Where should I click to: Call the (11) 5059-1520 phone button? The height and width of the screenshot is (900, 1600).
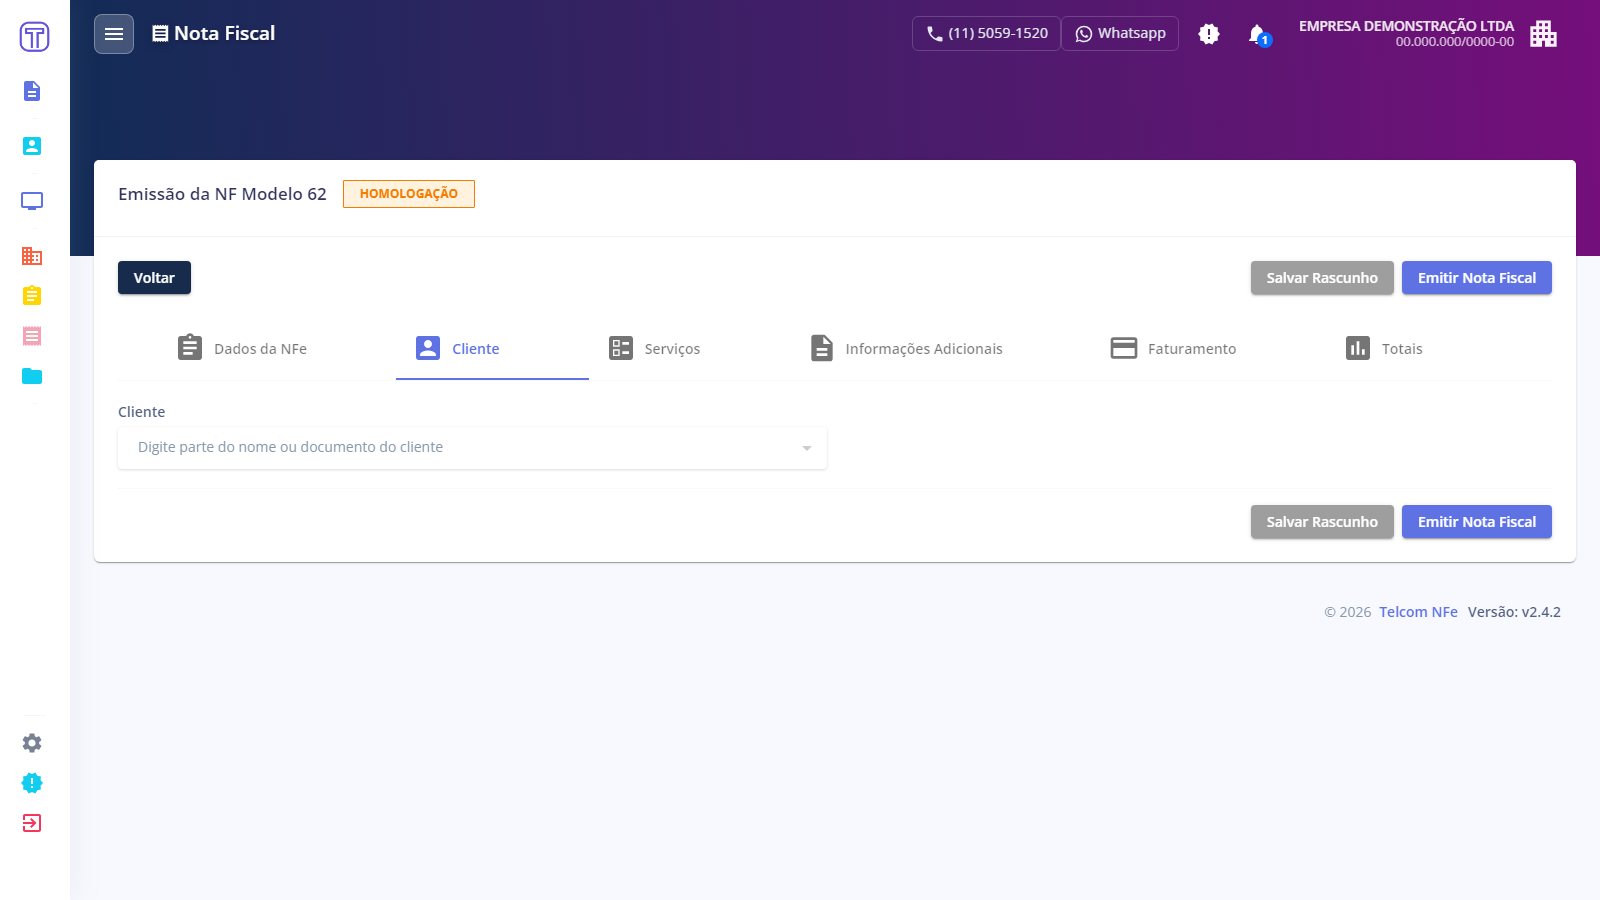[986, 33]
